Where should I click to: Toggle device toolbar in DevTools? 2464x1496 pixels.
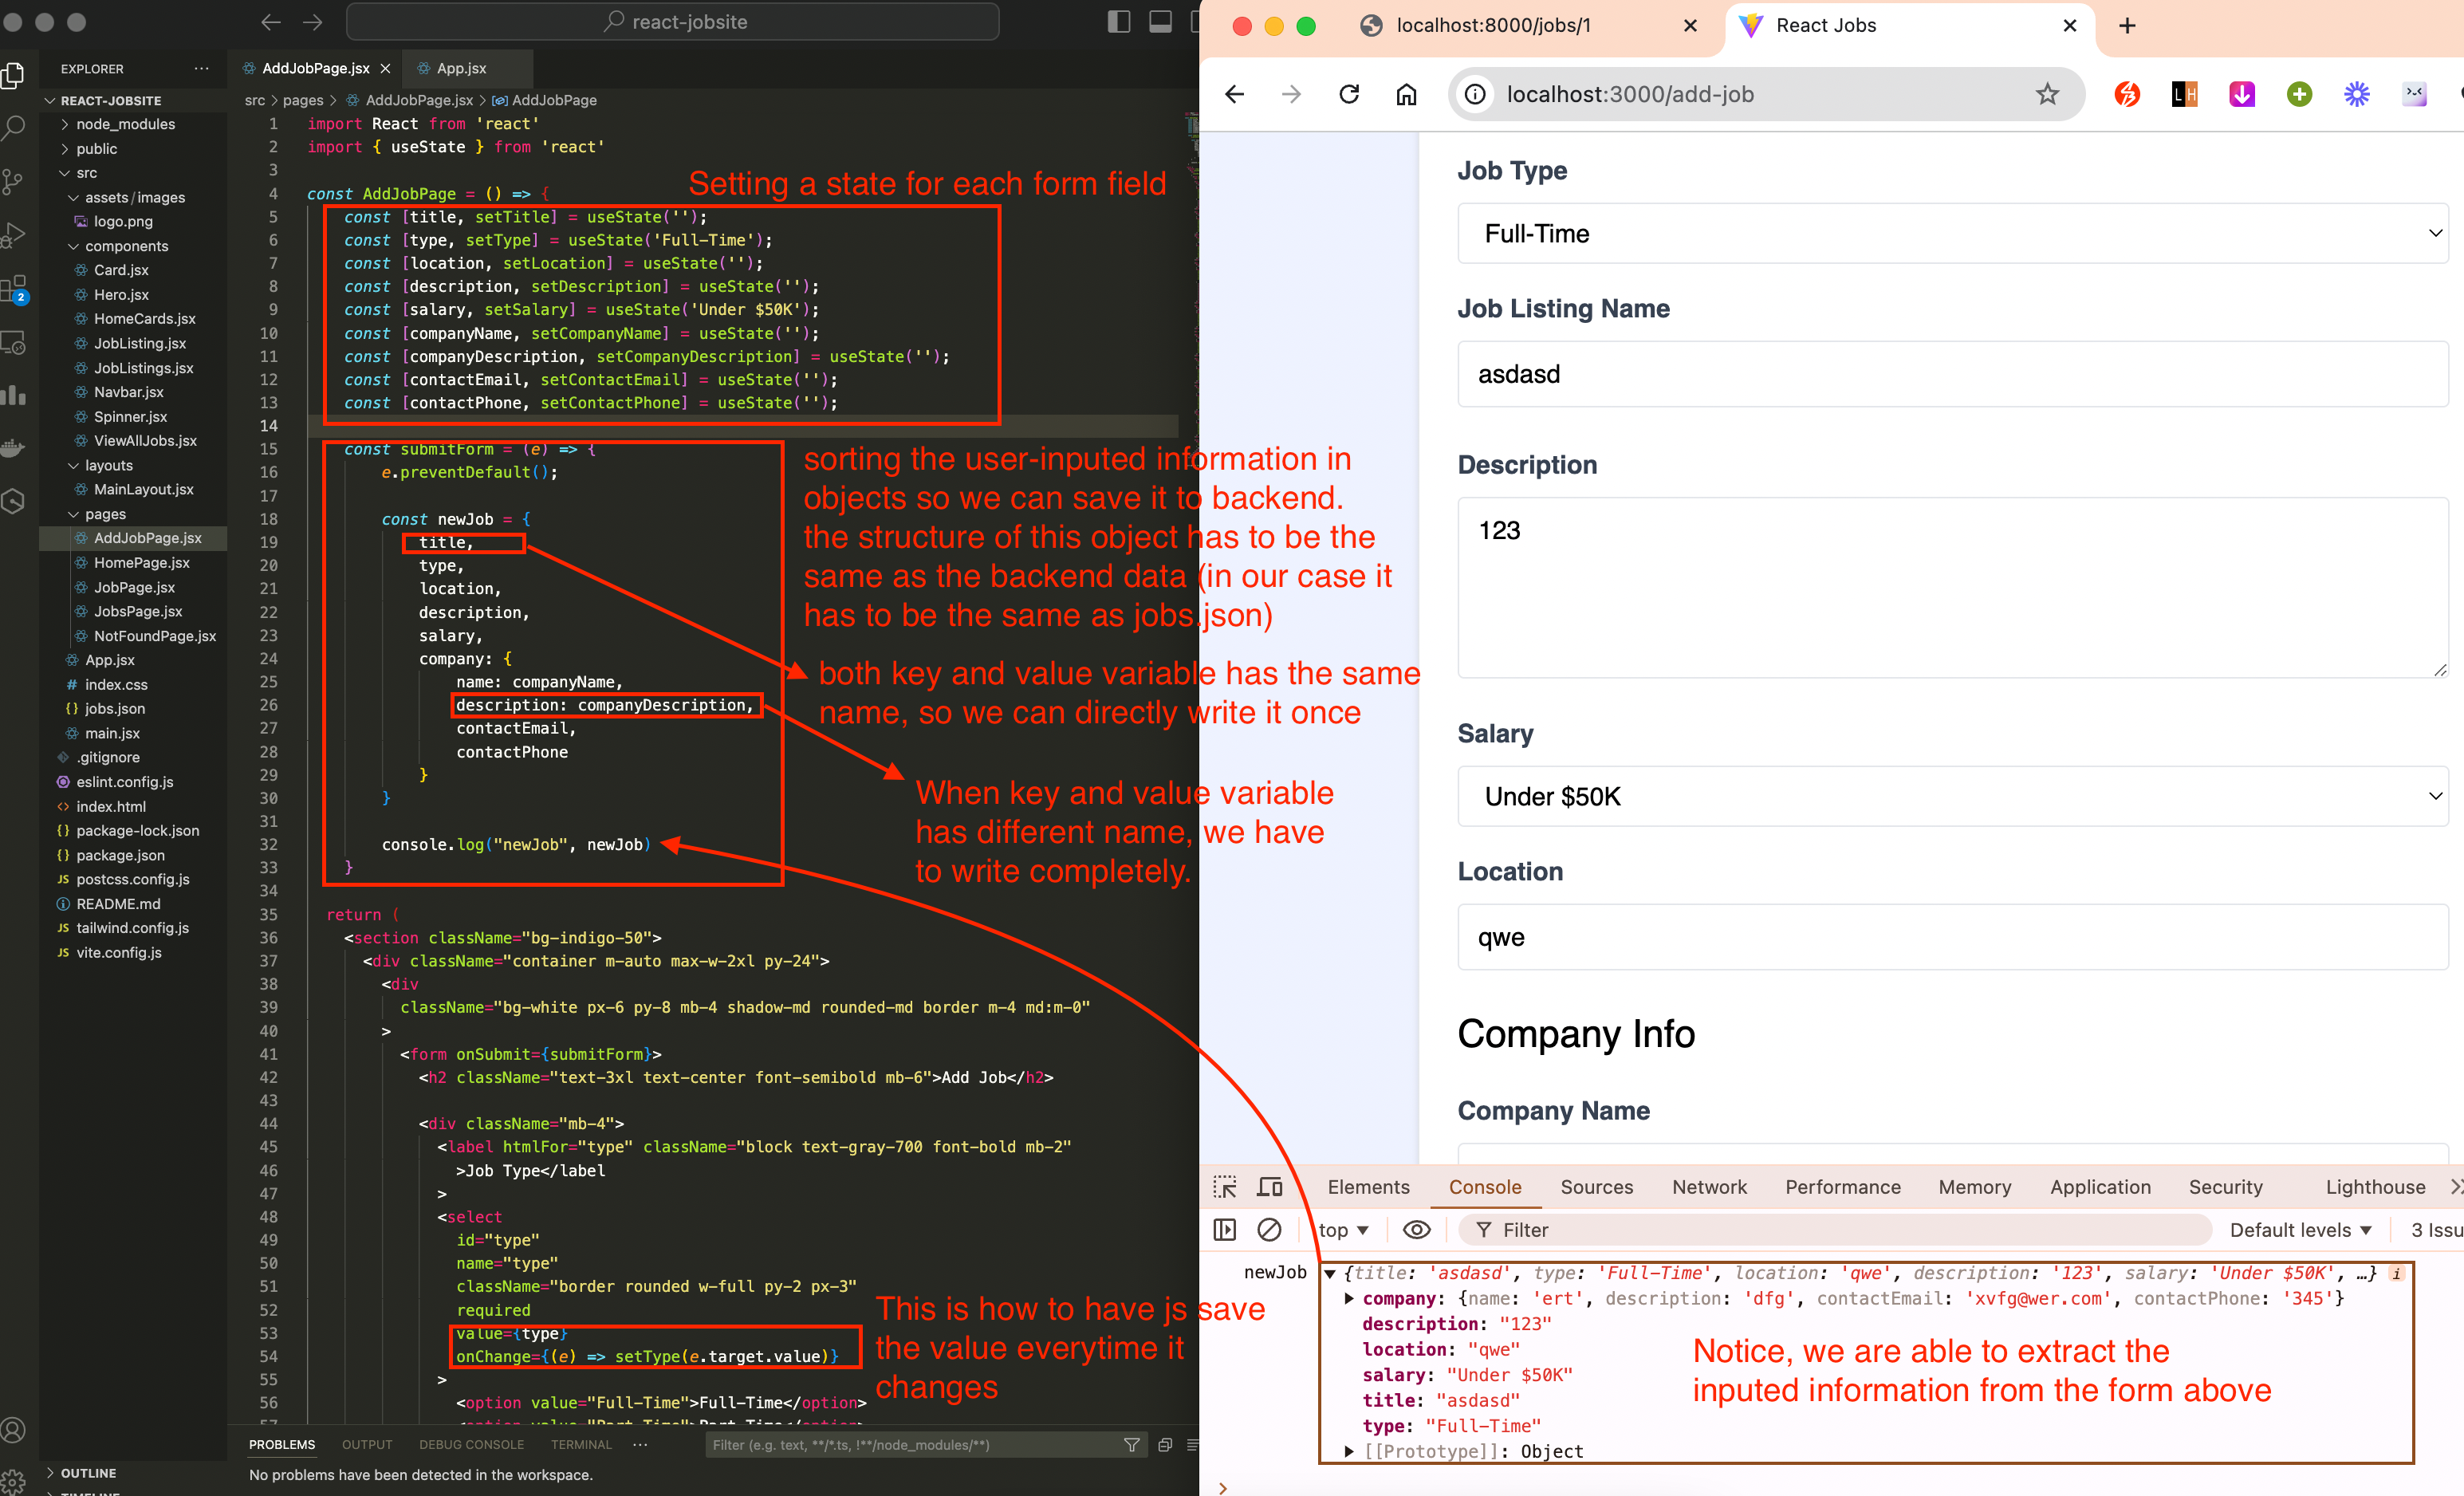(x=1270, y=1187)
